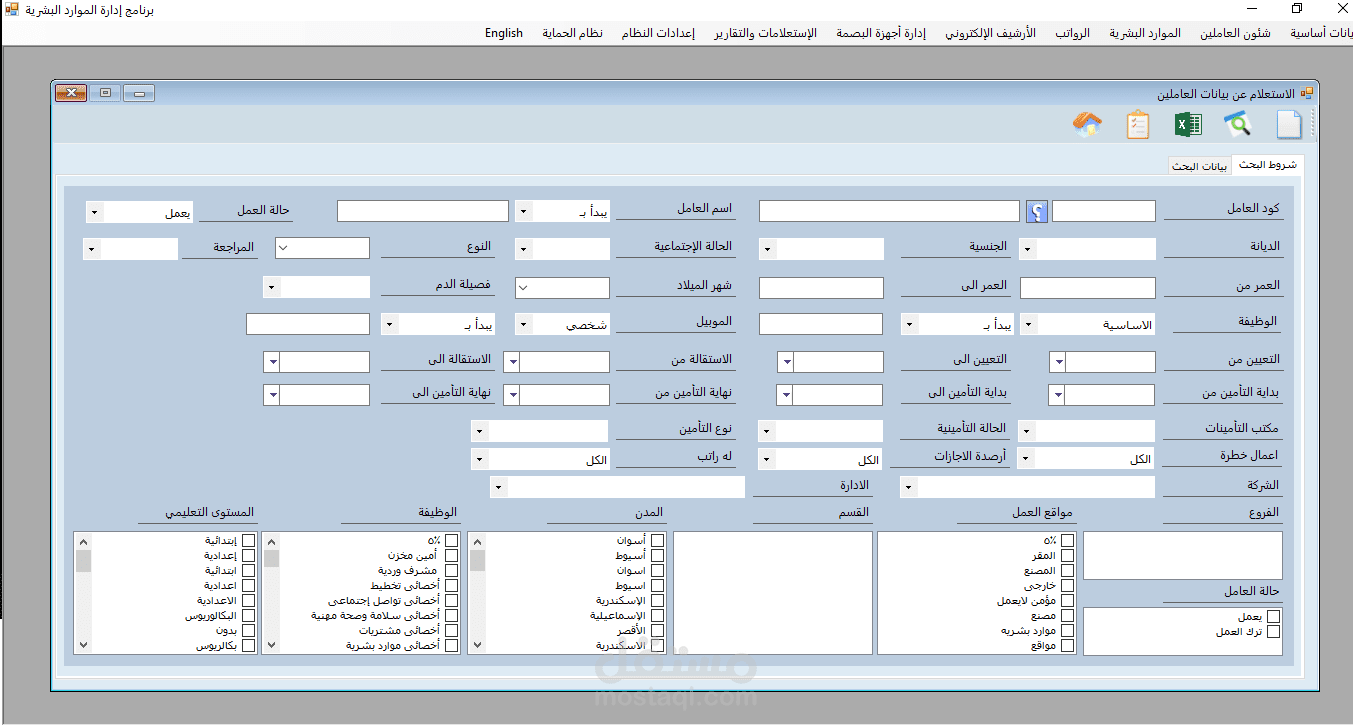This screenshot has height=726, width=1353.
Task: Expand the اعمال خطرة dropdown
Action: (x=1027, y=459)
